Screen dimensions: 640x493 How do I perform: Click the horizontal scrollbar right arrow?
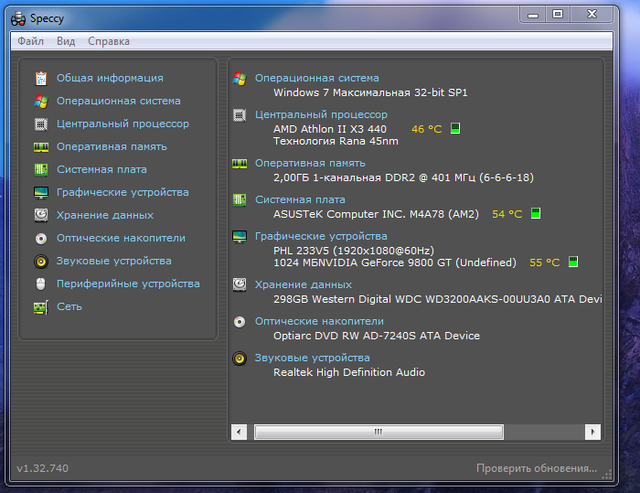coord(593,432)
